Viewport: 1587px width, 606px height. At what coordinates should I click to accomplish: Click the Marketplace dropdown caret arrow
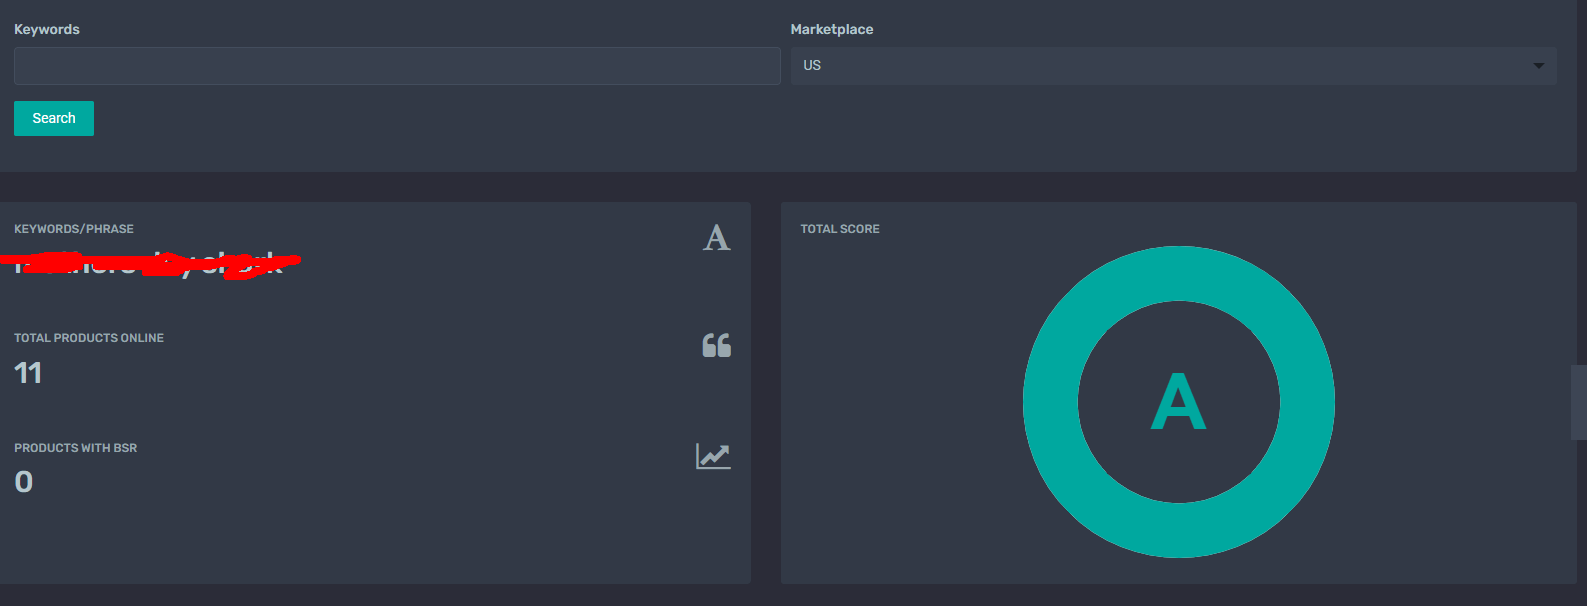(x=1538, y=66)
